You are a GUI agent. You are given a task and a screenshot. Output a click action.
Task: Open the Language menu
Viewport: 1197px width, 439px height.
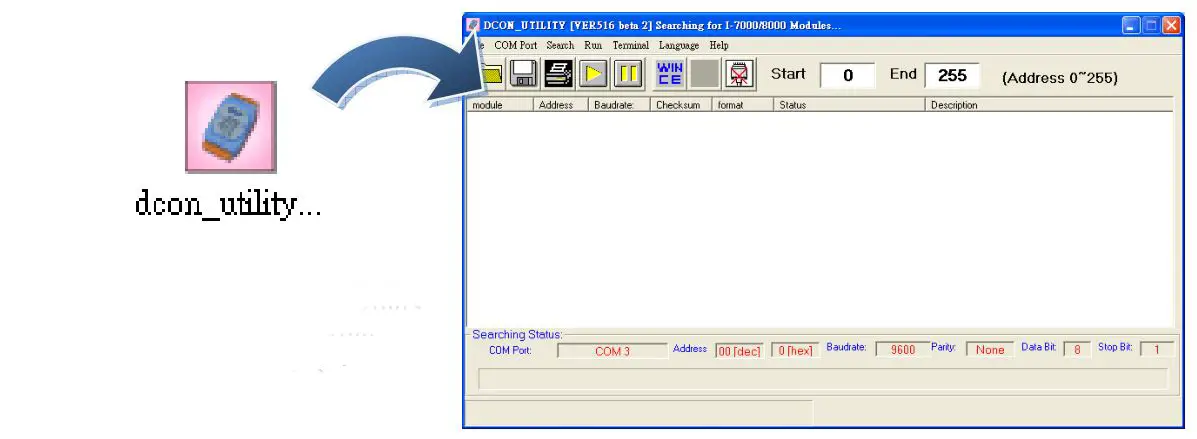tap(679, 45)
